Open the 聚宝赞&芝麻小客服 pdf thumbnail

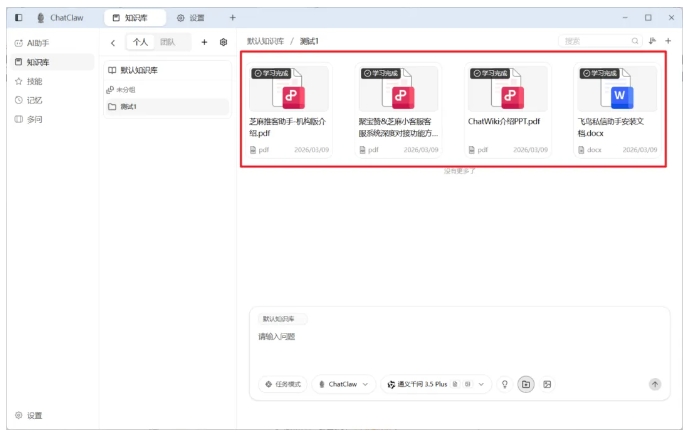tap(398, 89)
